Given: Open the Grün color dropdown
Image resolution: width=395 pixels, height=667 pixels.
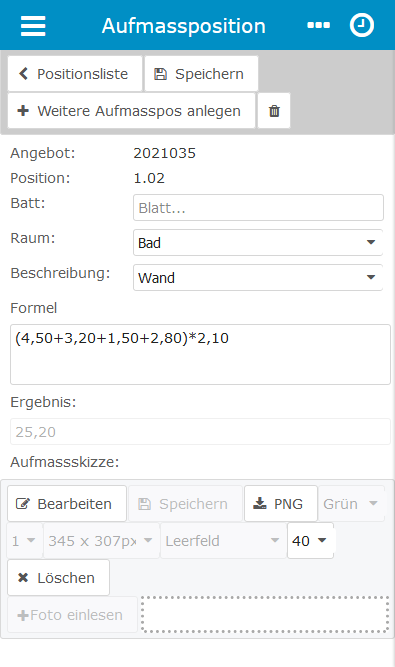Looking at the screenshot, I should pyautogui.click(x=351, y=504).
